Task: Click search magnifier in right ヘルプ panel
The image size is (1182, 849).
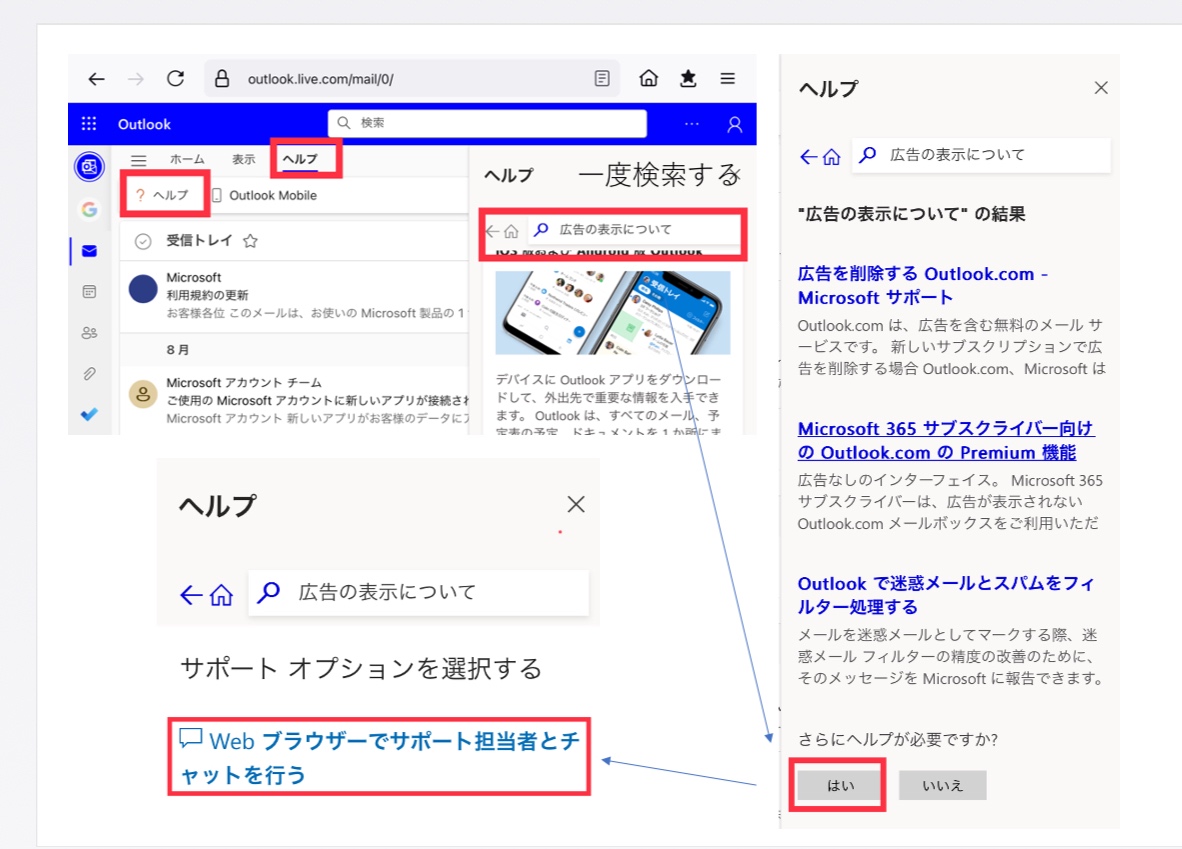Action: coord(868,155)
